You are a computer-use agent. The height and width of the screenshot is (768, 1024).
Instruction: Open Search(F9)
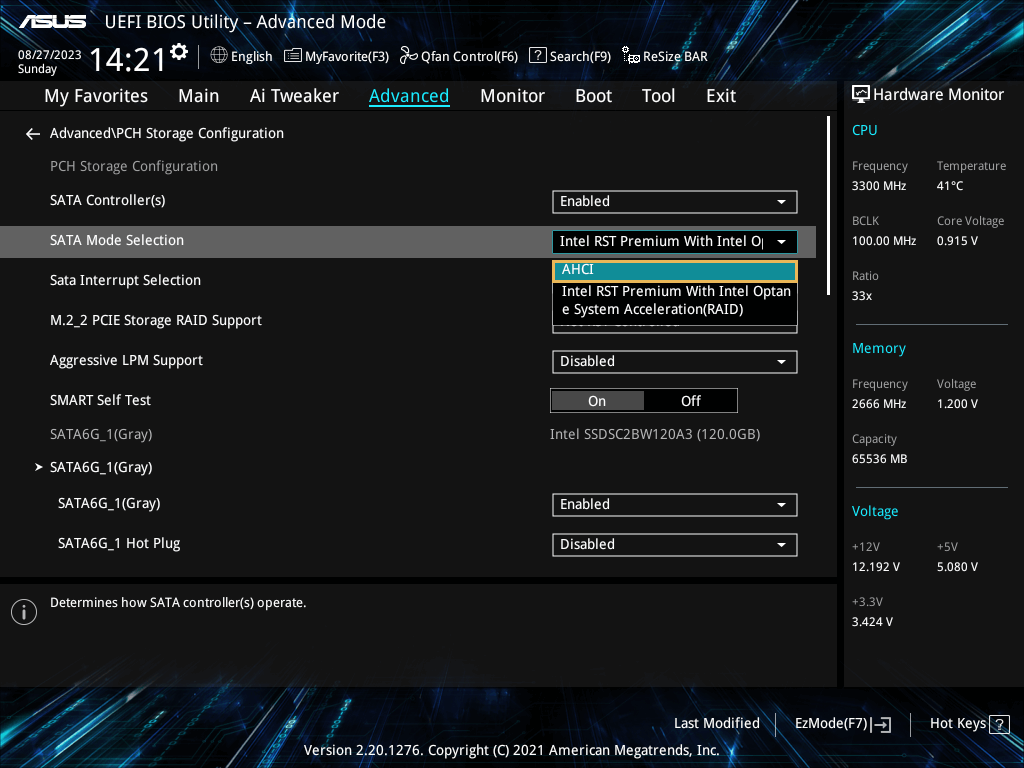570,56
